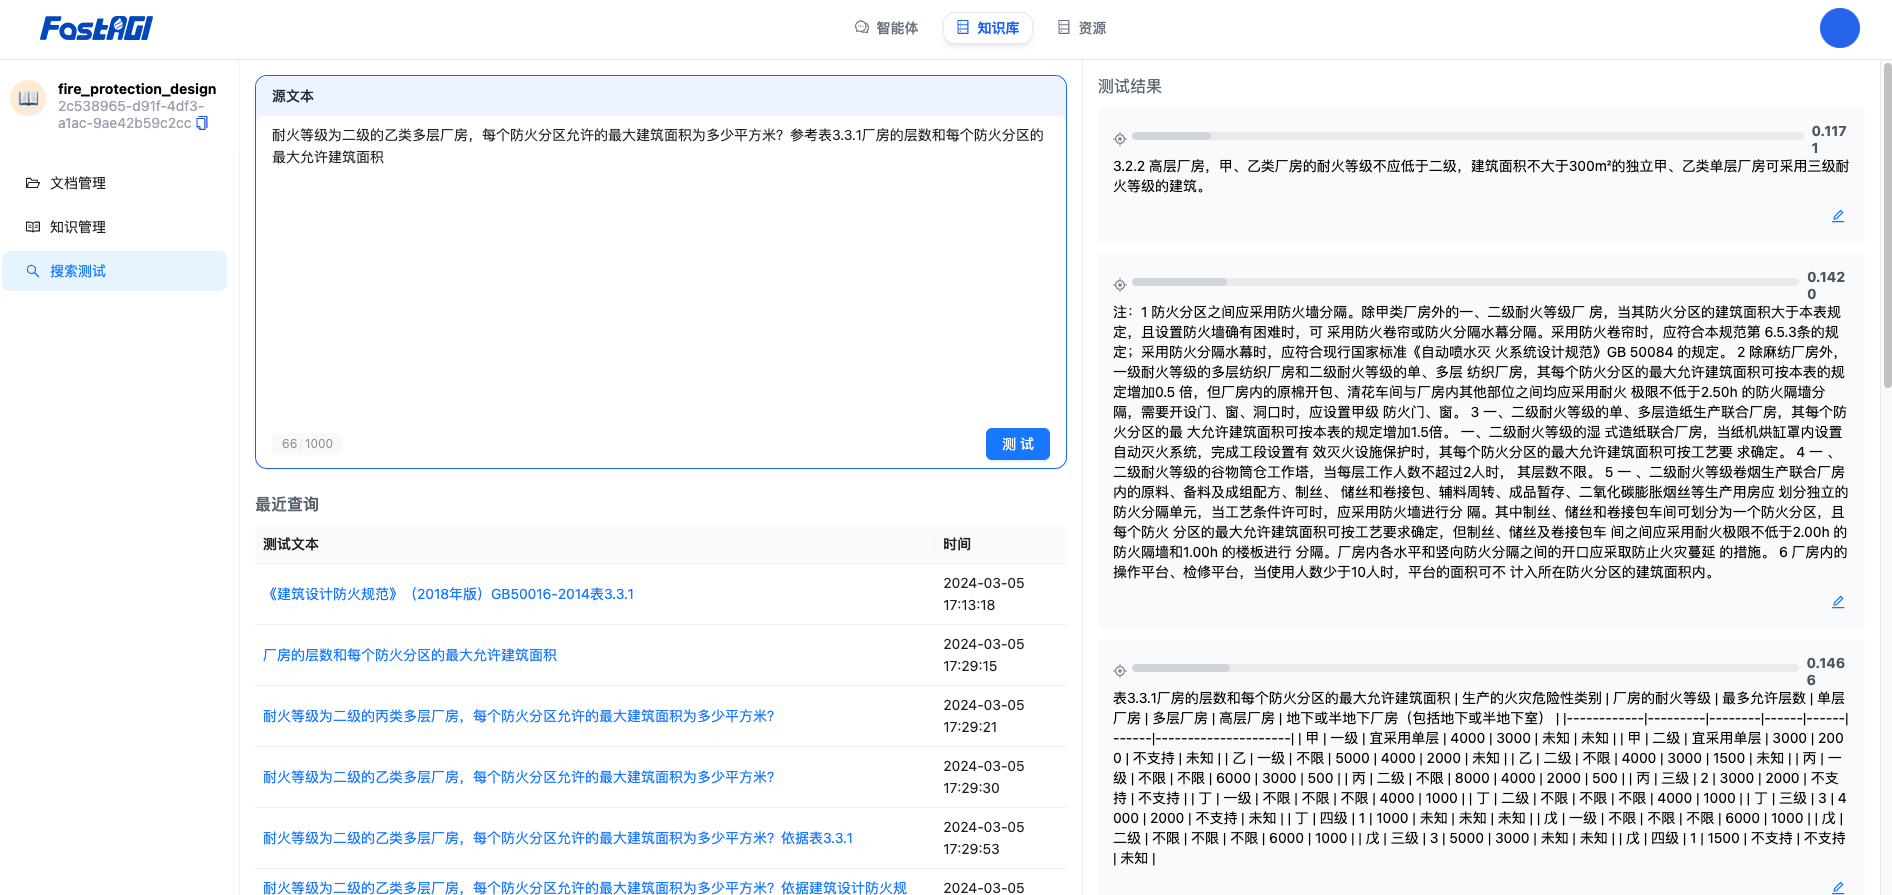Open 知识管理 in sidebar
This screenshot has height=895, width=1892.
coord(114,227)
